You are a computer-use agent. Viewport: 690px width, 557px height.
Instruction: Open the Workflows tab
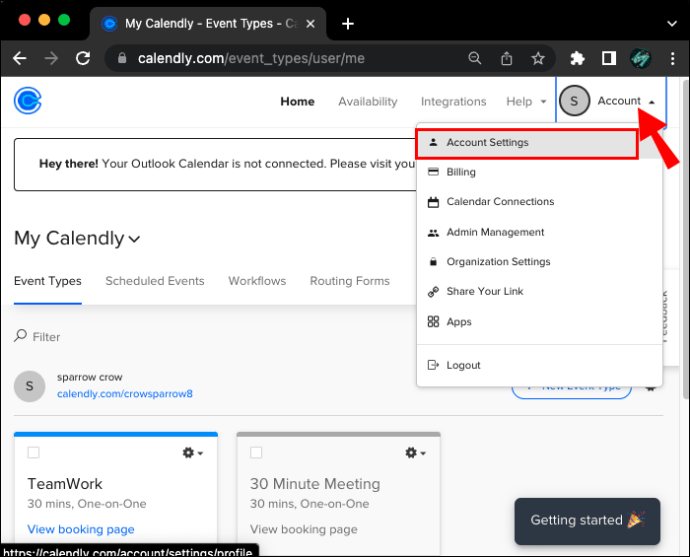coord(257,281)
